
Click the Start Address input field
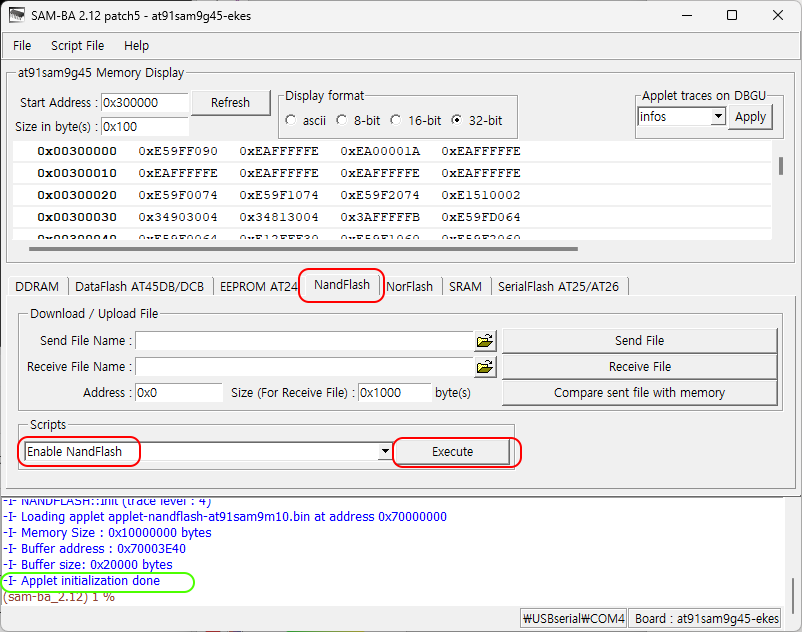tap(144, 103)
